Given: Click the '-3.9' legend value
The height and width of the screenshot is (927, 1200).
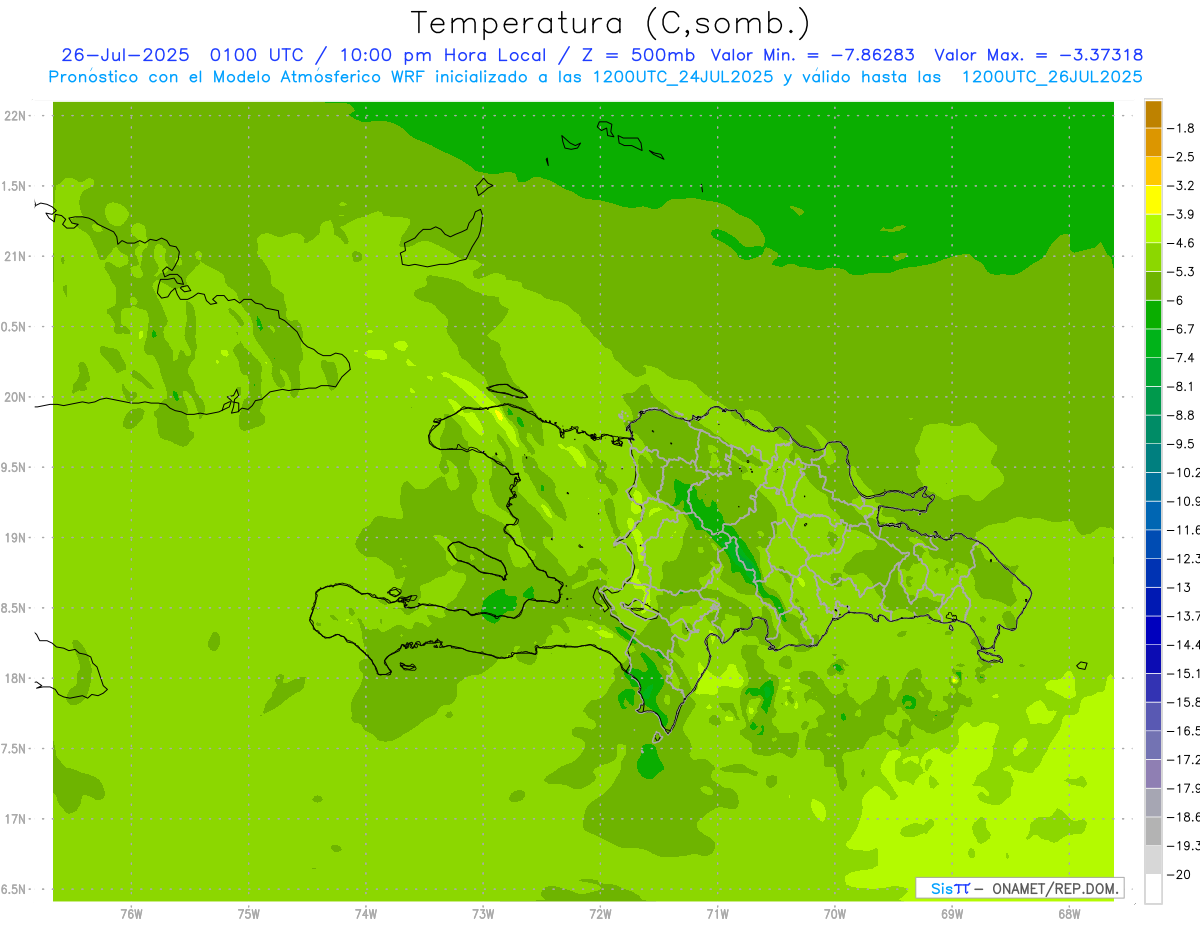Looking at the screenshot, I should [x=1182, y=214].
